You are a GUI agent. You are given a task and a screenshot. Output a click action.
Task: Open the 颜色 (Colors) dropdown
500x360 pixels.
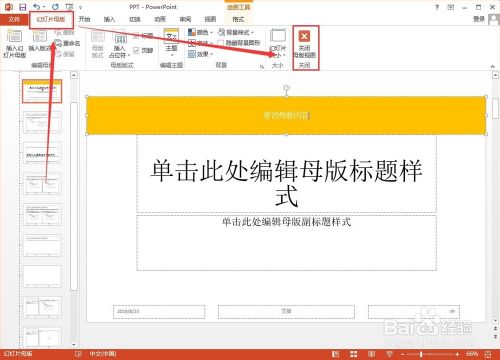pos(200,32)
